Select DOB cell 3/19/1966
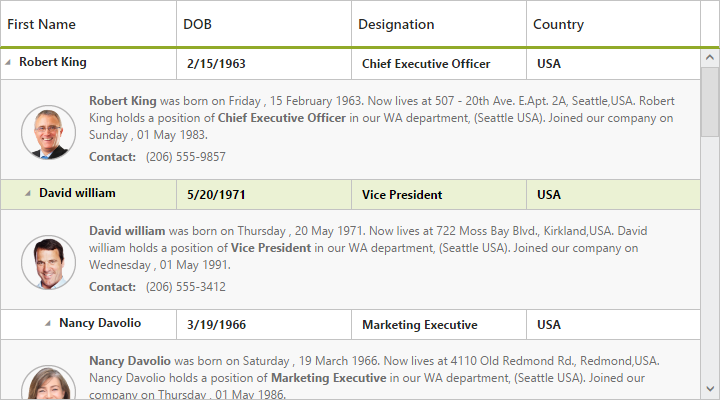This screenshot has height=400, width=720. [216, 325]
